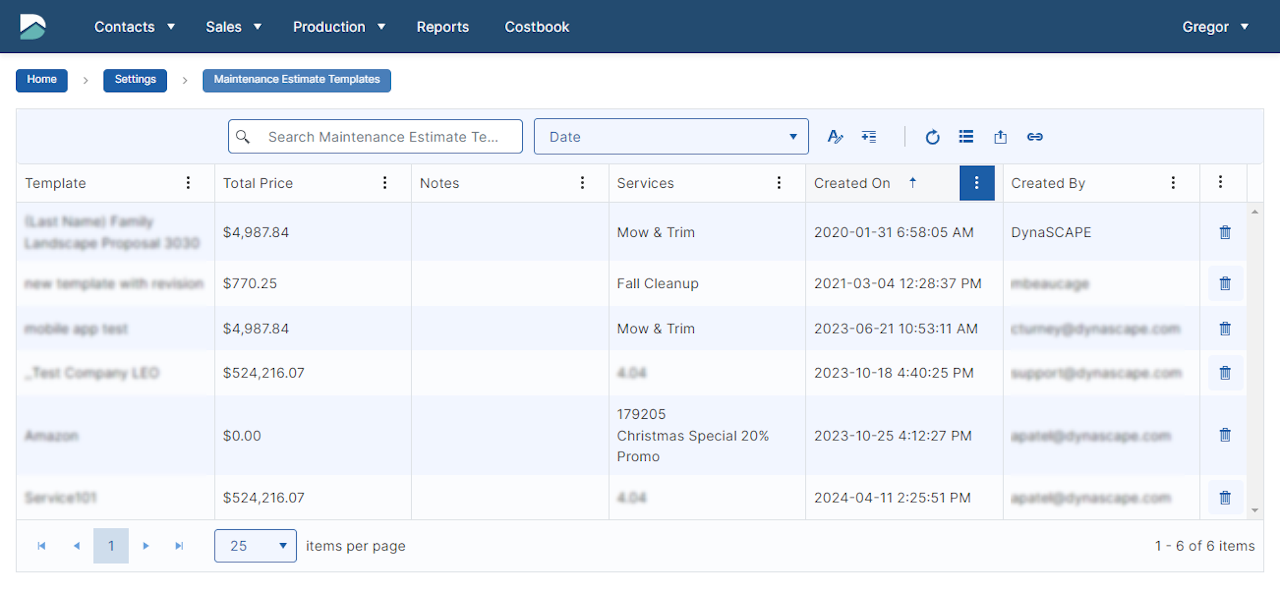Click the Maintenance Estimate Templates breadcrumb

pyautogui.click(x=297, y=80)
